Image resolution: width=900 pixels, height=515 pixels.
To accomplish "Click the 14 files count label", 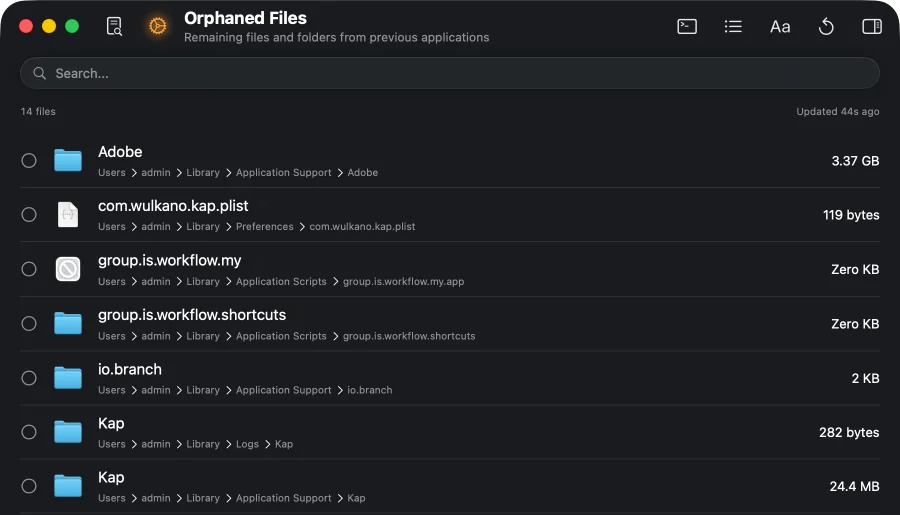I will click(38, 111).
